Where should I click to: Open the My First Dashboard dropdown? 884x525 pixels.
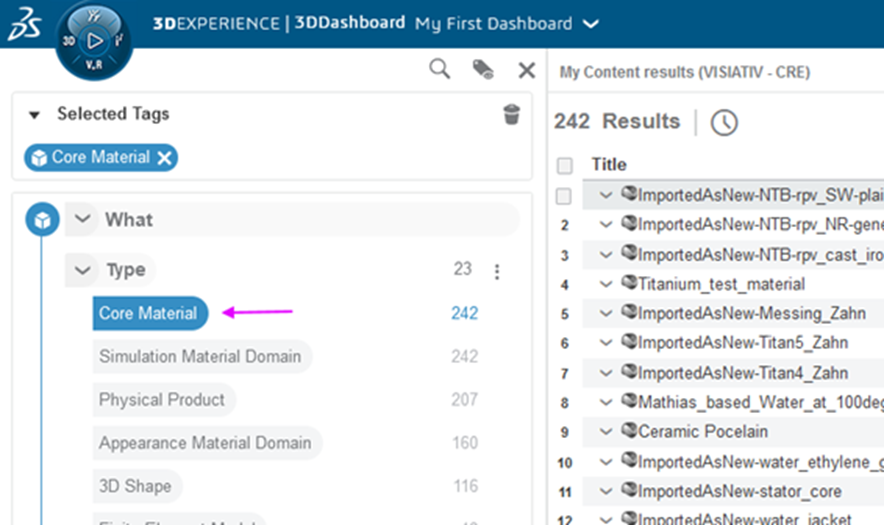[x=591, y=24]
